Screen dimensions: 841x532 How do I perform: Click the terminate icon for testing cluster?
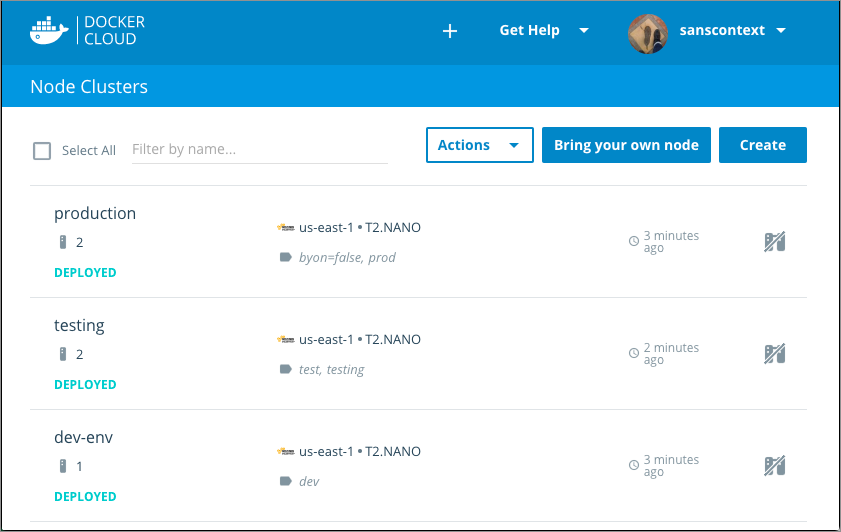click(775, 354)
